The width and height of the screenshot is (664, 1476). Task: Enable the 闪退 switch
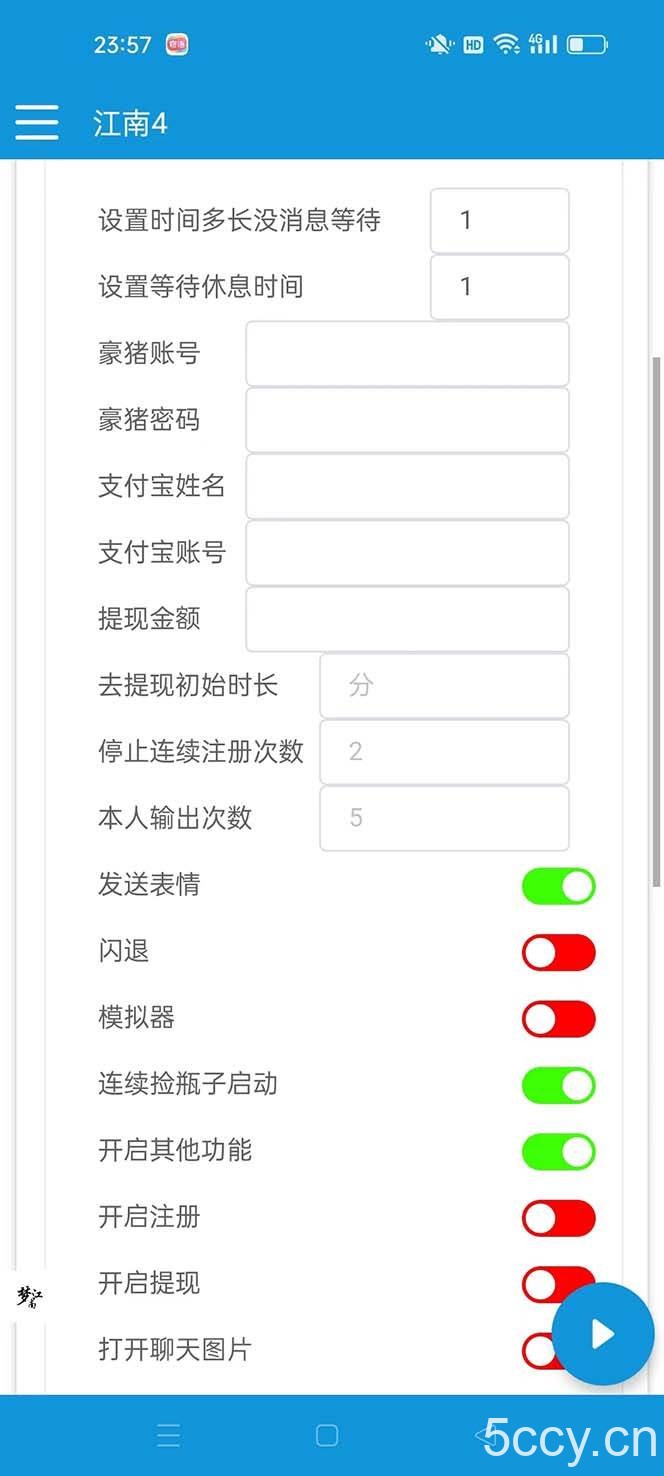(x=558, y=952)
